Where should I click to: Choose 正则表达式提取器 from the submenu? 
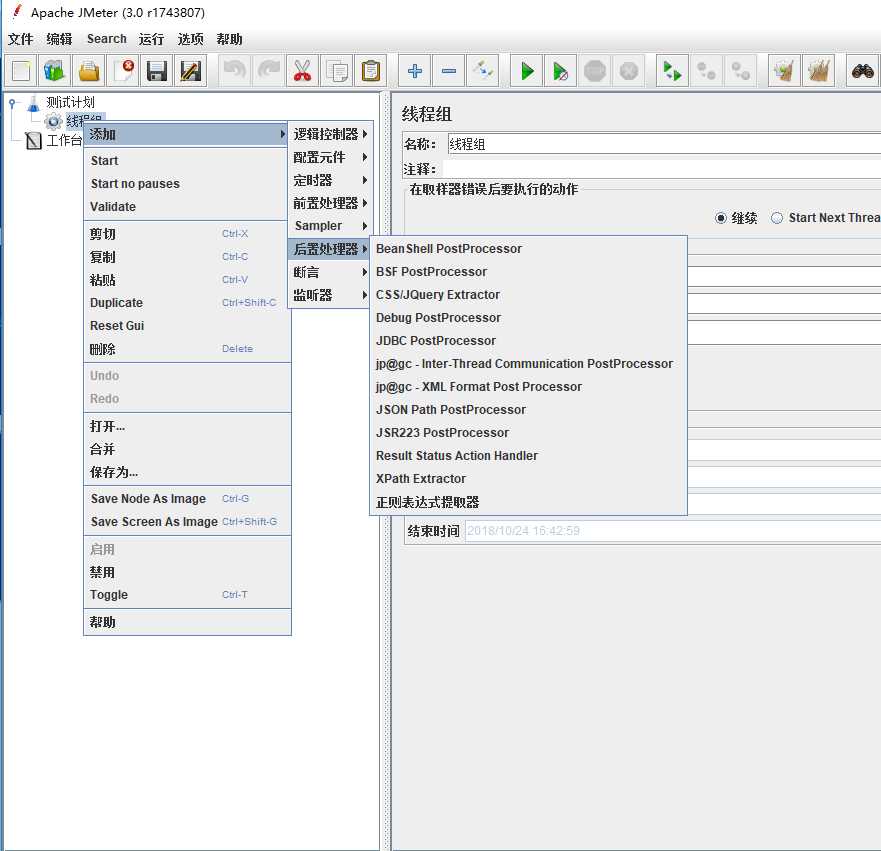coord(528,502)
